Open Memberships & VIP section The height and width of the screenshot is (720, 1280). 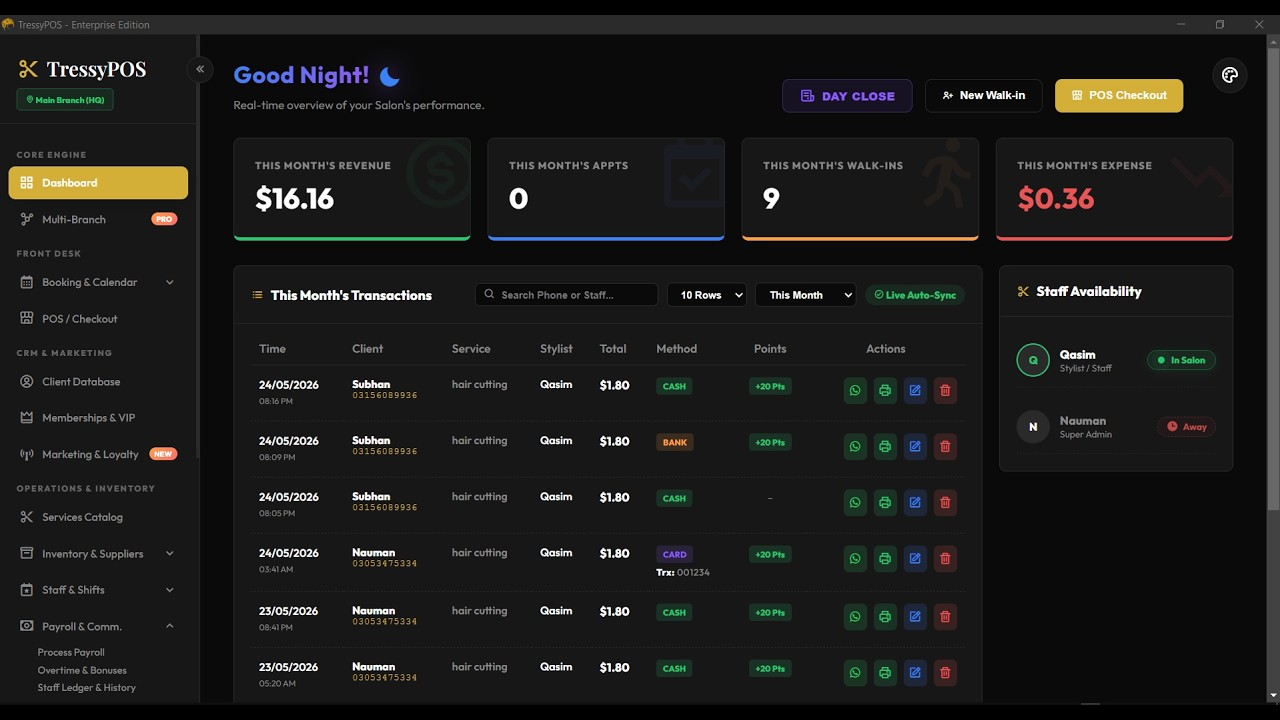click(x=98, y=418)
